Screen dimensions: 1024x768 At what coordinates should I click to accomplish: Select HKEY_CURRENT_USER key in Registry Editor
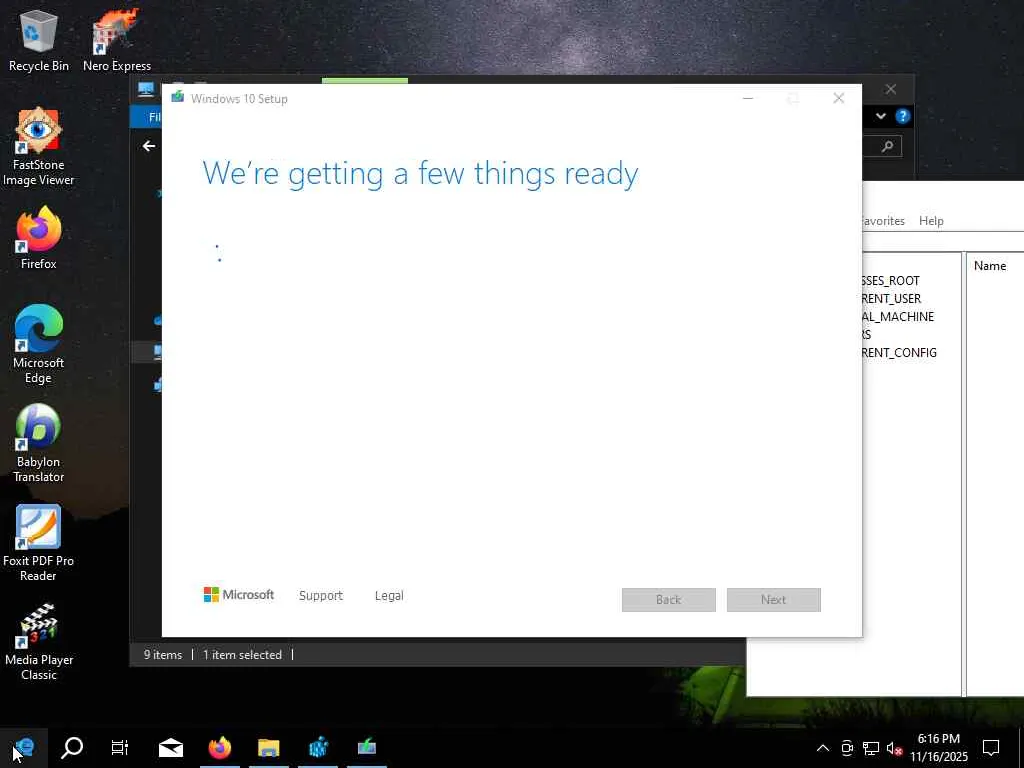coord(891,298)
